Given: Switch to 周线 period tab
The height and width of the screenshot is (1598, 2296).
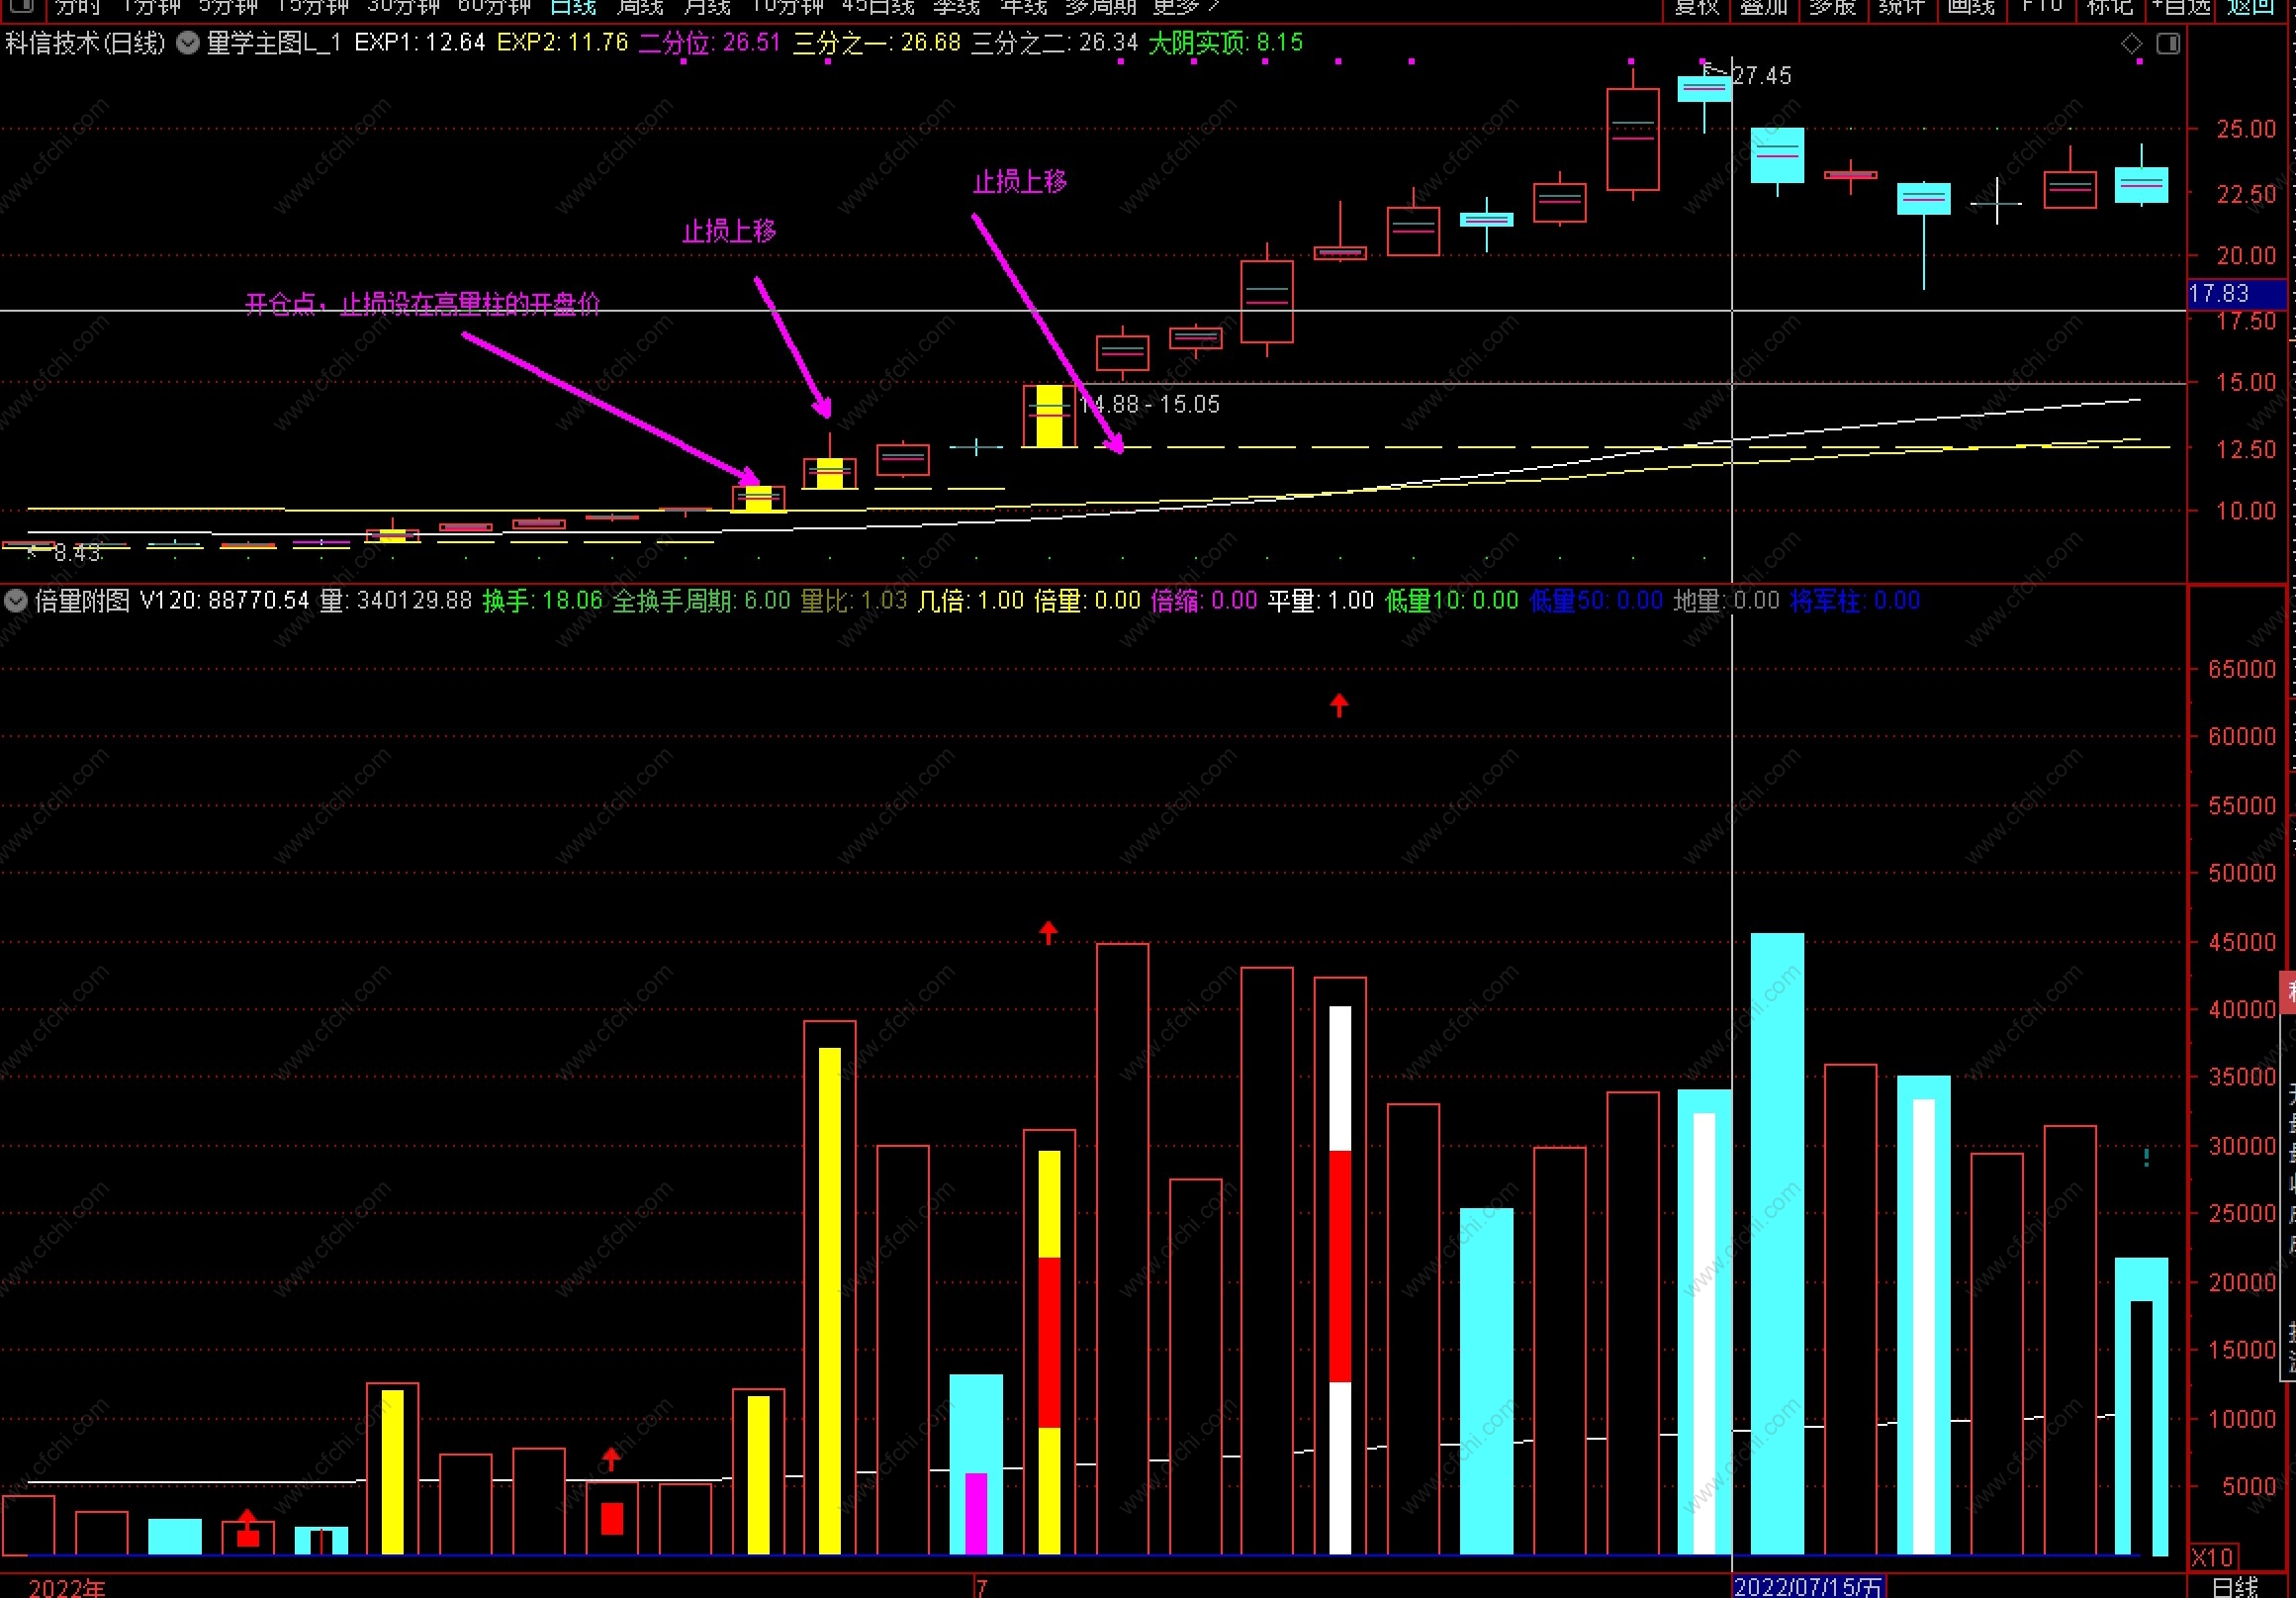Looking at the screenshot, I should (640, 7).
